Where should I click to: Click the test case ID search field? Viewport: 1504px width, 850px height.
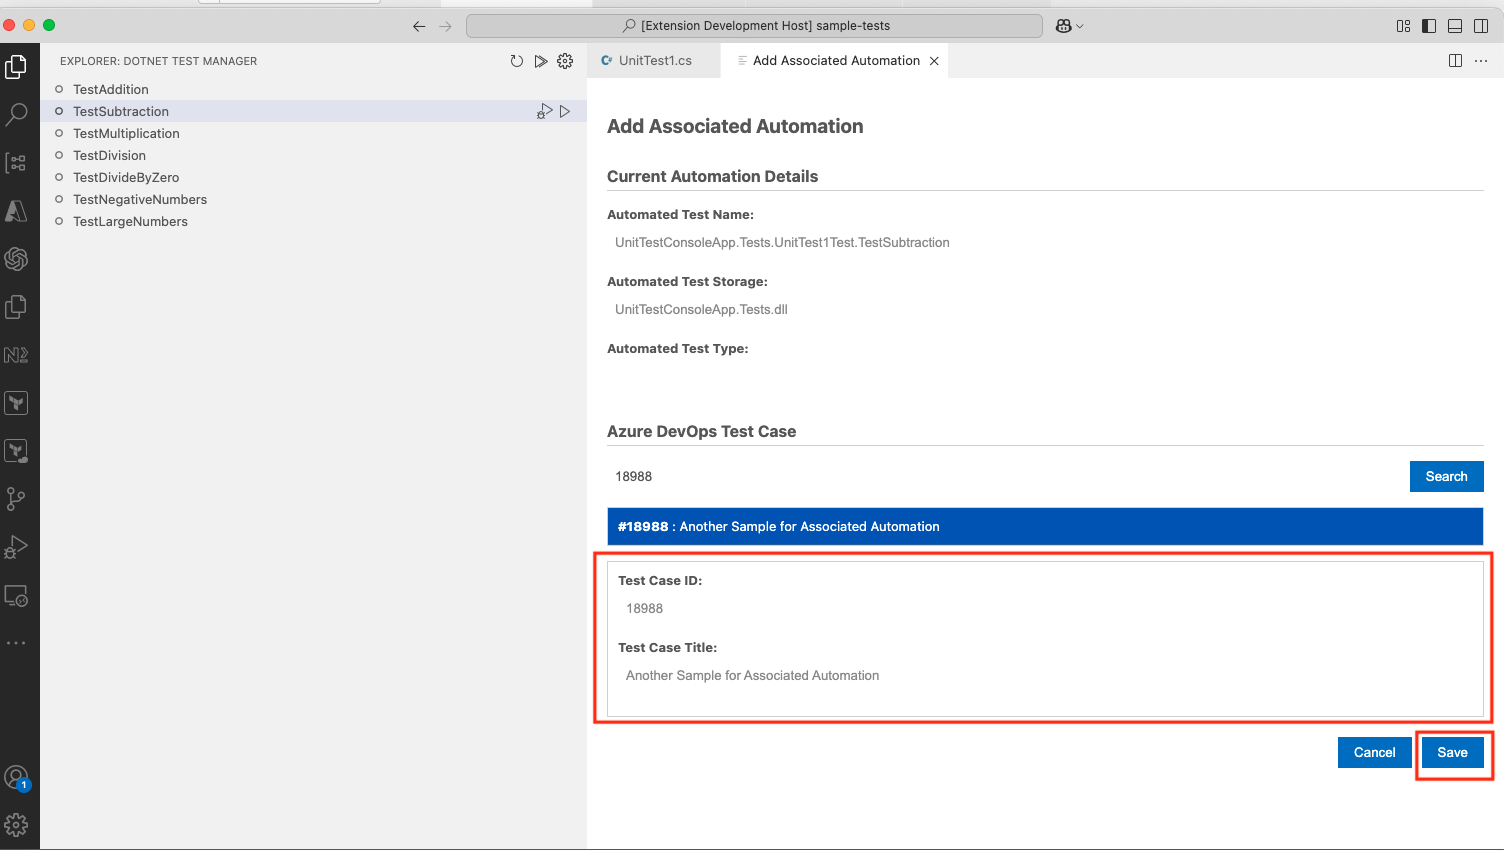tap(1004, 476)
